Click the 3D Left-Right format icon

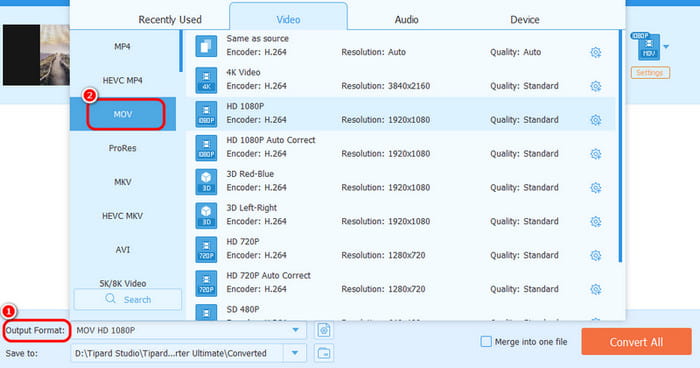pyautogui.click(x=206, y=216)
